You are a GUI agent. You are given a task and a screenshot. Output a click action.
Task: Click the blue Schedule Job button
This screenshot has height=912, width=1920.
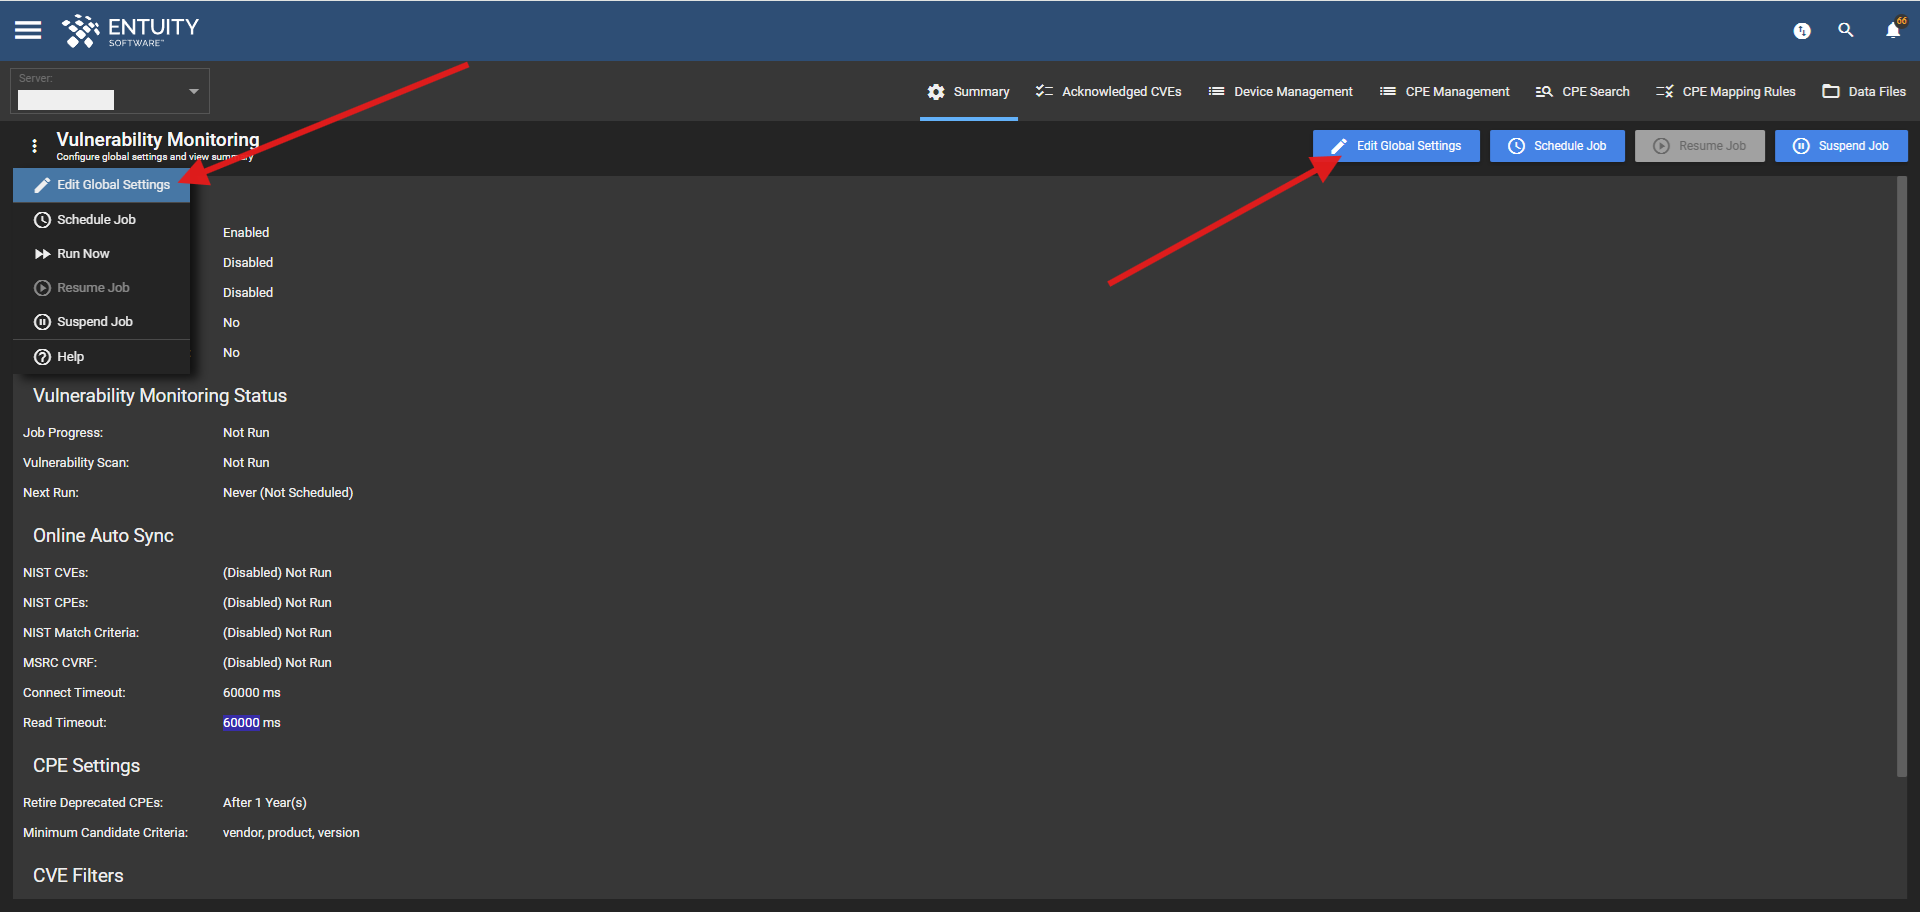[x=1557, y=146]
